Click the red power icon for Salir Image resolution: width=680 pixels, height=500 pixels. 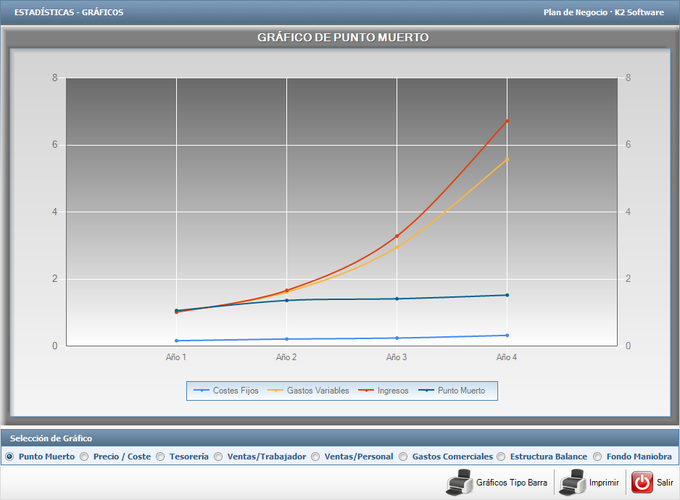[642, 482]
